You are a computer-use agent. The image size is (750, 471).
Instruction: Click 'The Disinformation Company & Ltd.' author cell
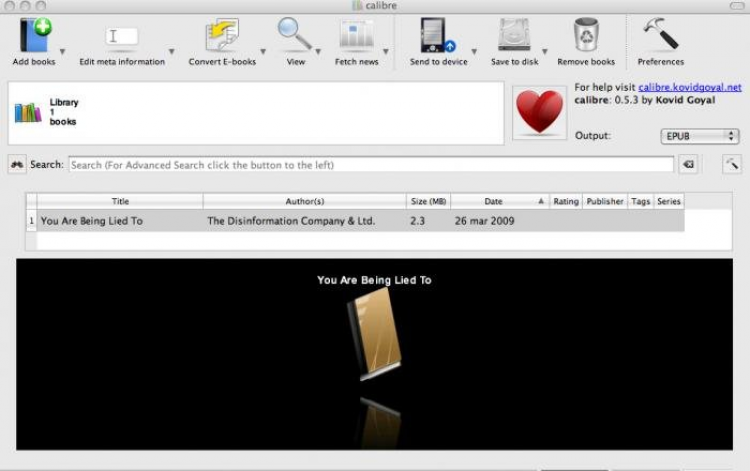point(305,221)
